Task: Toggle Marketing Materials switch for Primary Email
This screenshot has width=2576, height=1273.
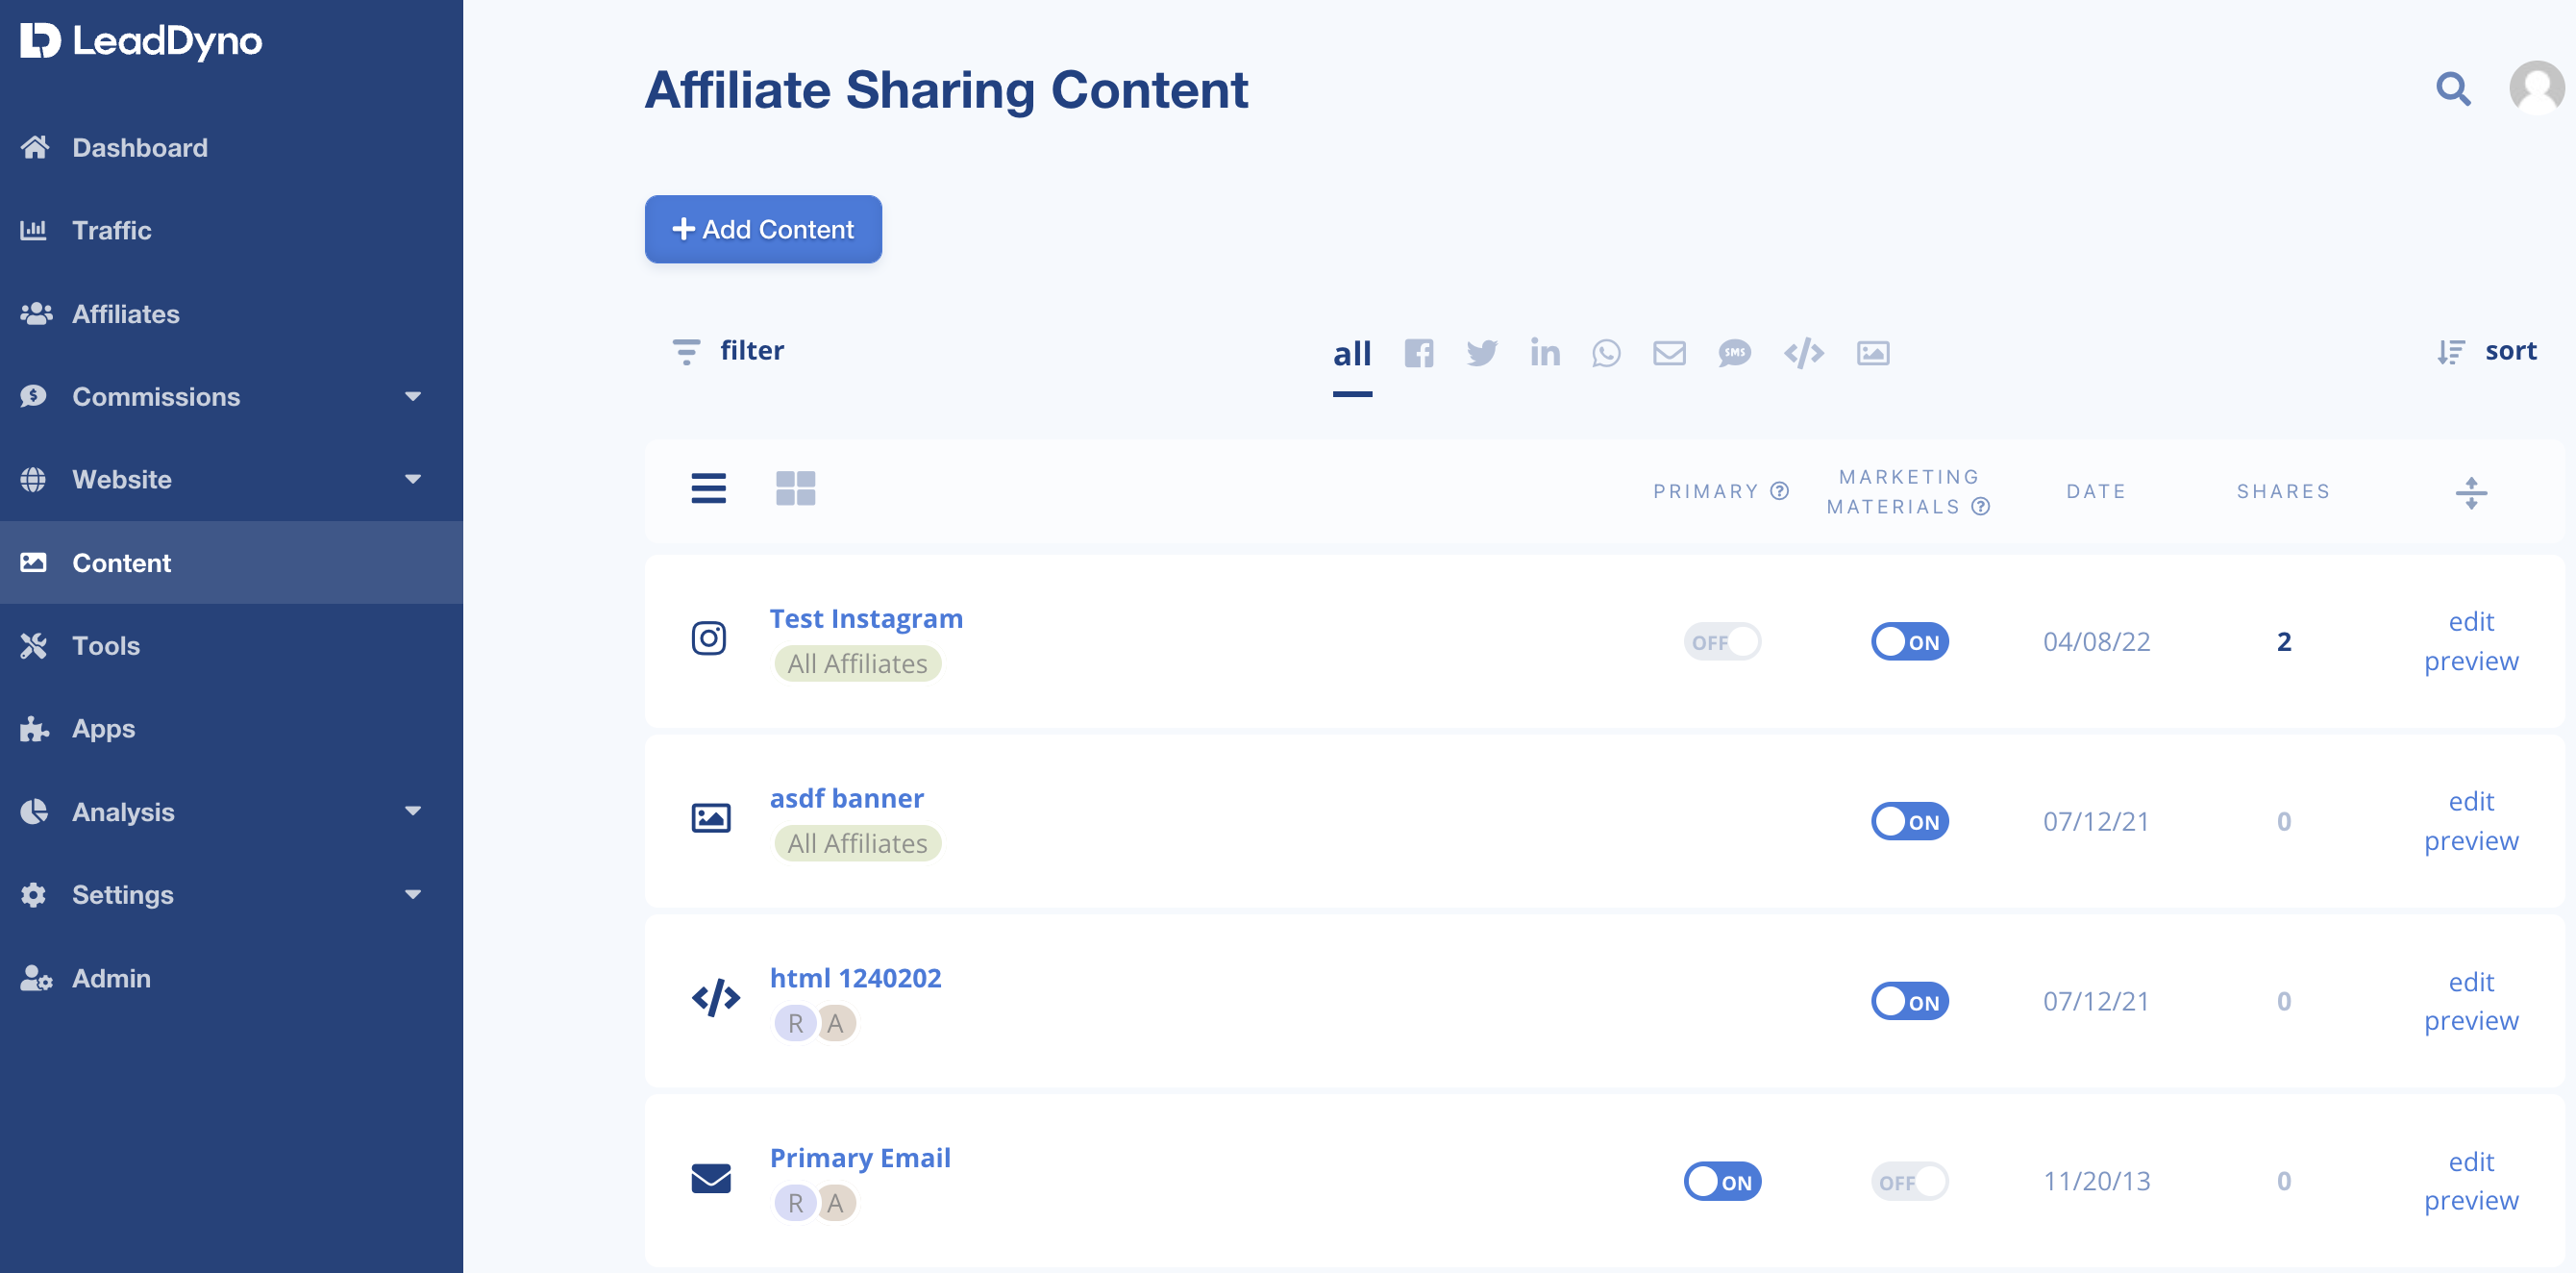Action: click(1910, 1182)
